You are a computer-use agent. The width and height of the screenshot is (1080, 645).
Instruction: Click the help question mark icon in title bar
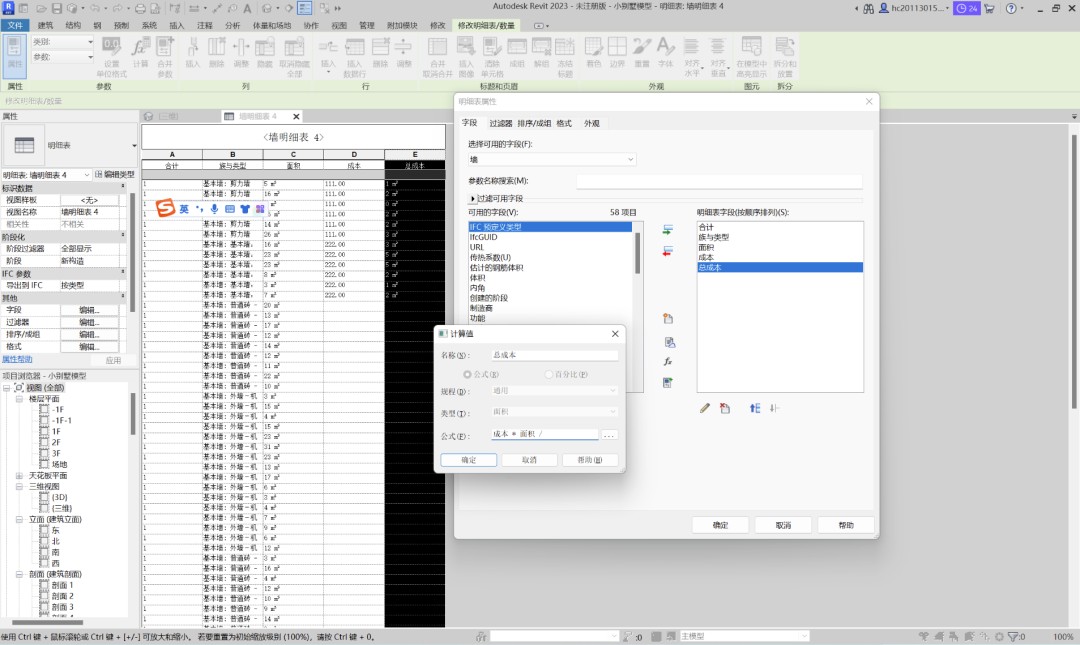tap(1010, 9)
